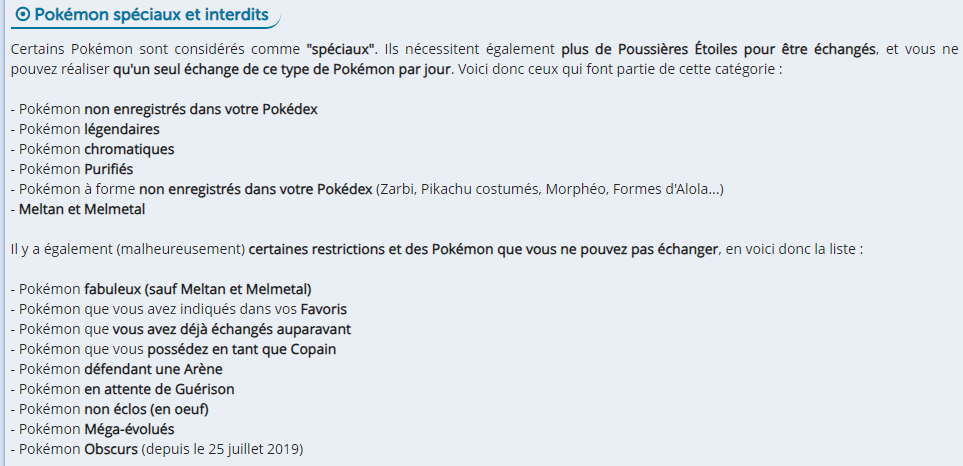This screenshot has width=963, height=466.
Task: Click the bold word 'chromatiques'
Action: click(129, 149)
